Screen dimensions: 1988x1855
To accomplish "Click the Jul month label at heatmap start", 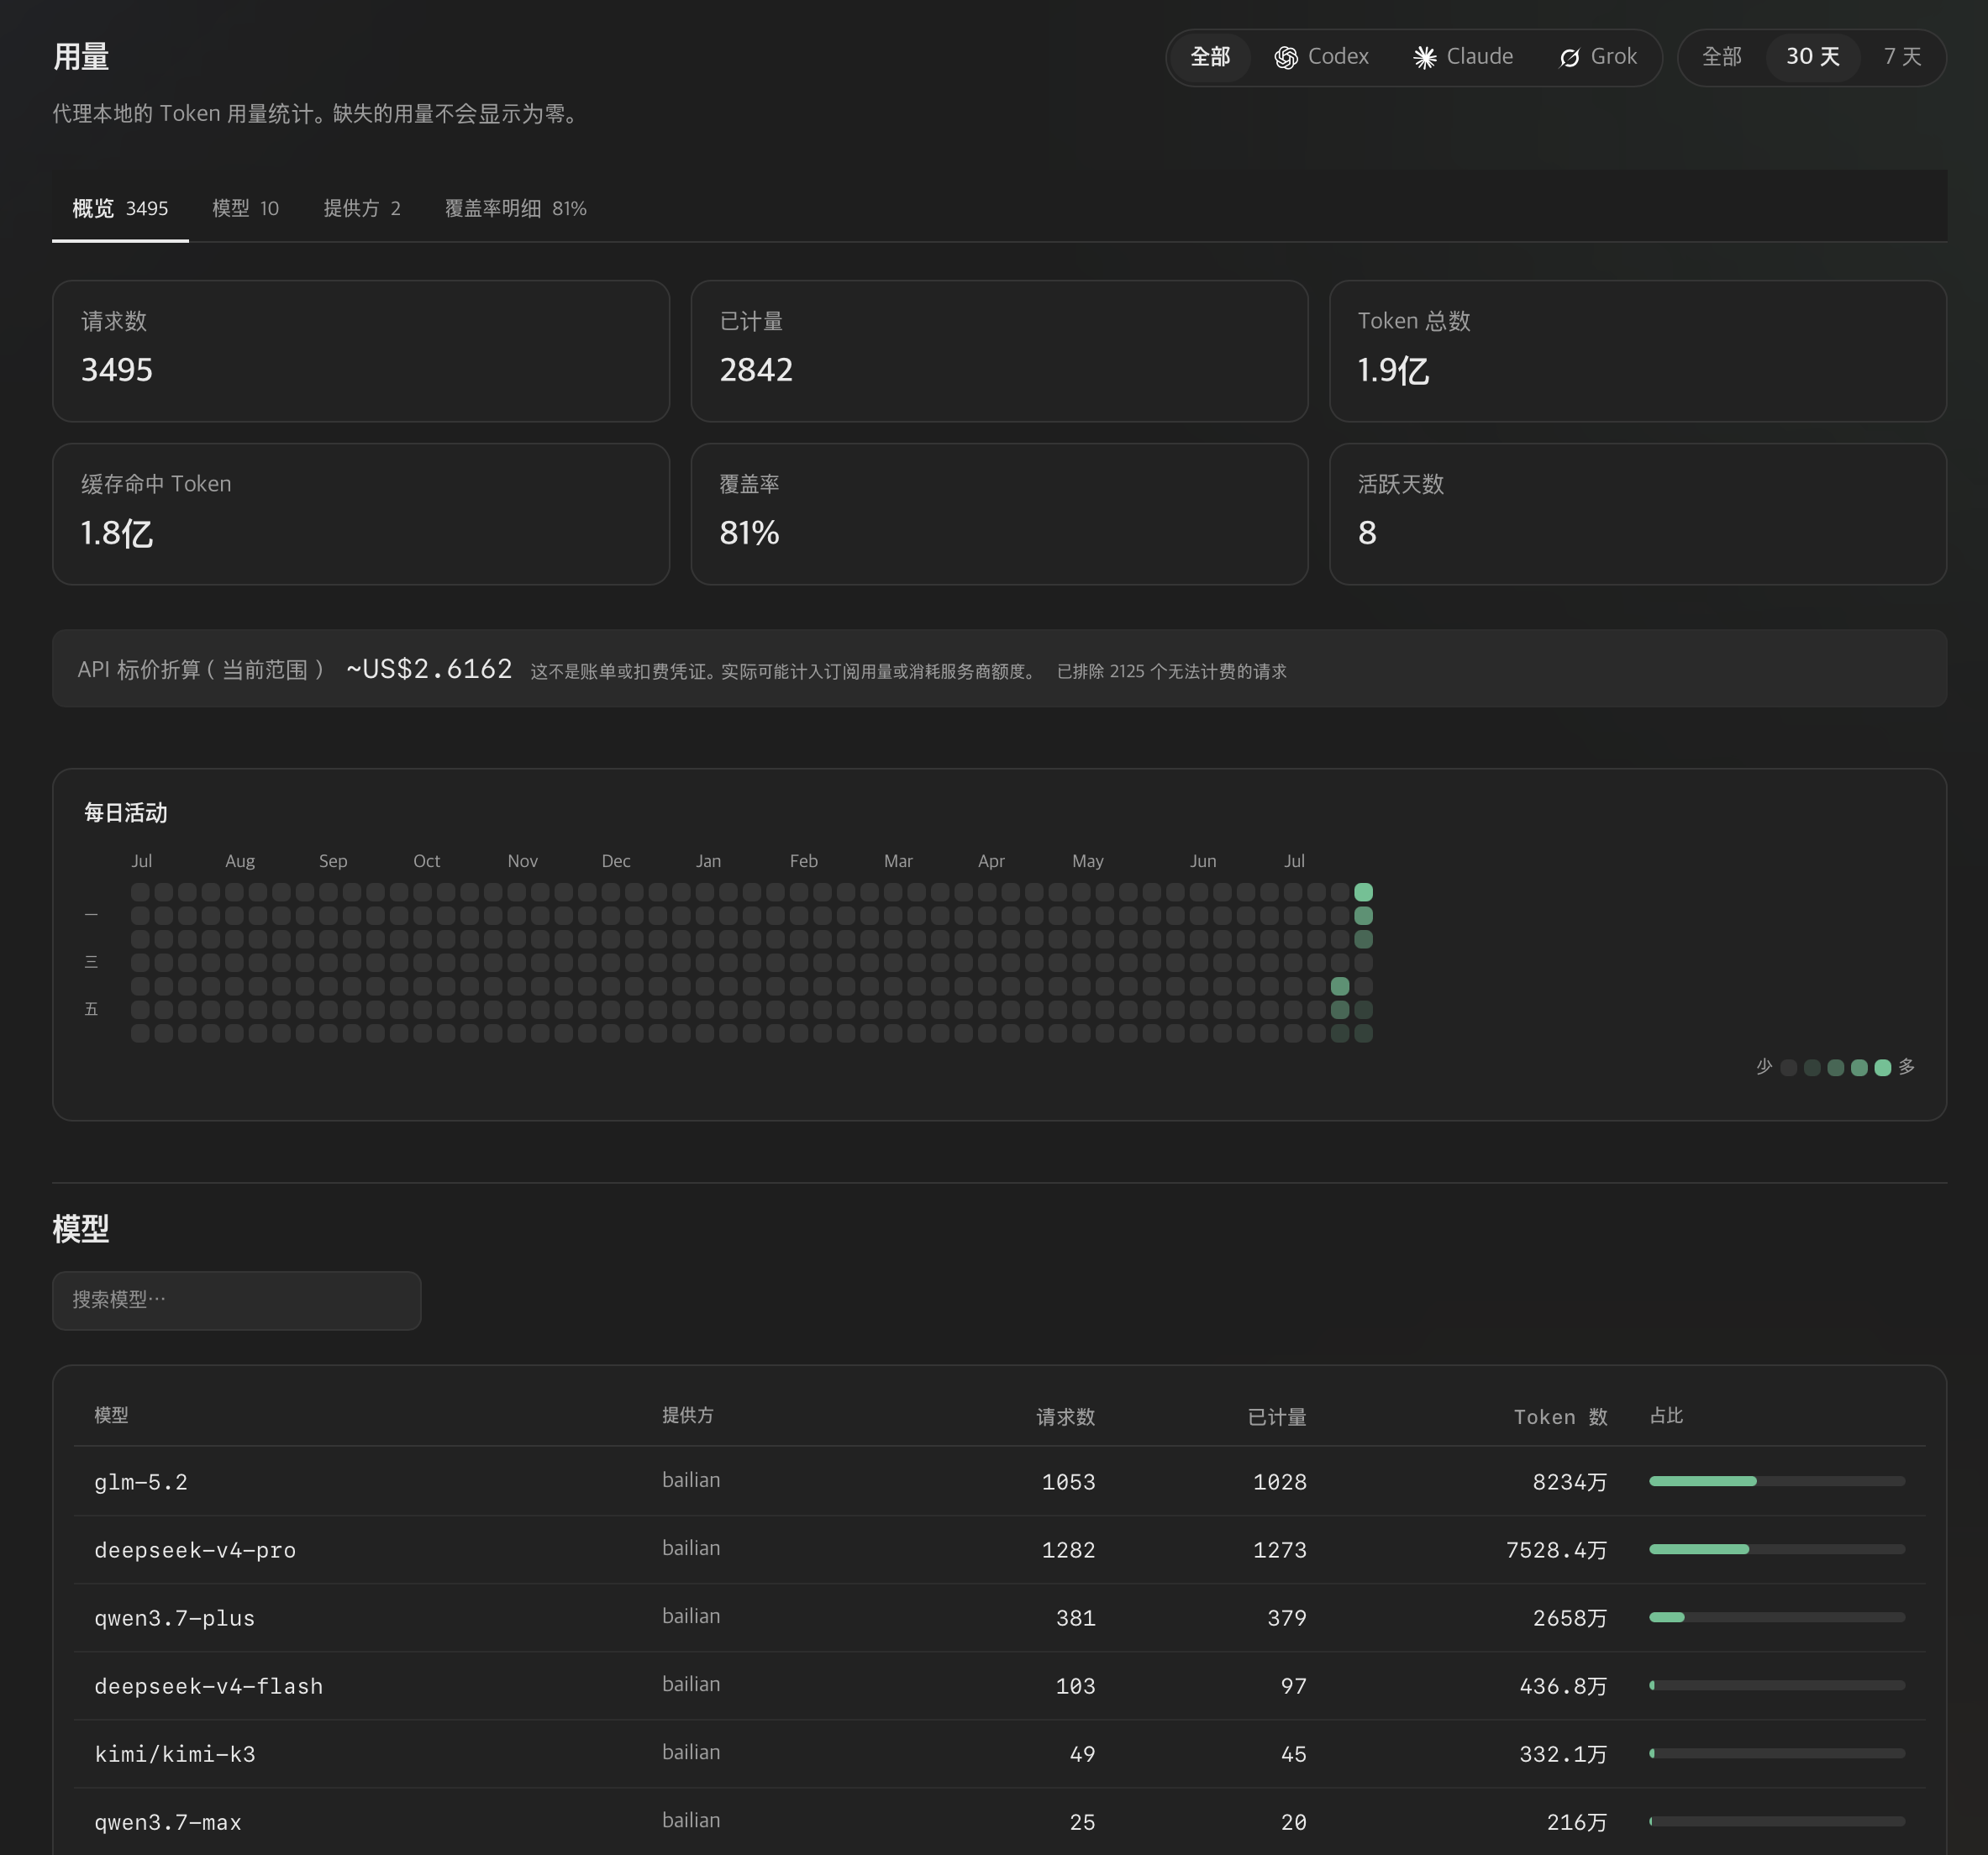I will tap(142, 861).
